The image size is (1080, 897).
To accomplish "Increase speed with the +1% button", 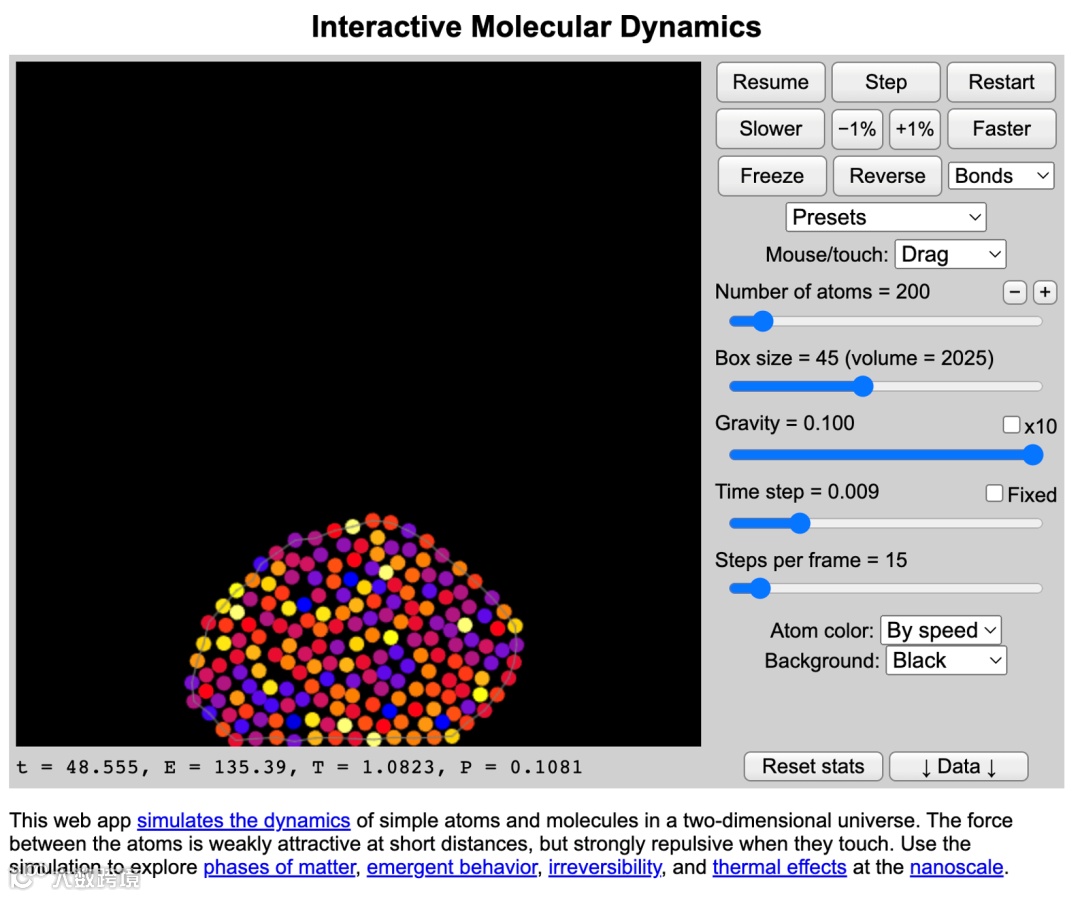I will click(915, 129).
